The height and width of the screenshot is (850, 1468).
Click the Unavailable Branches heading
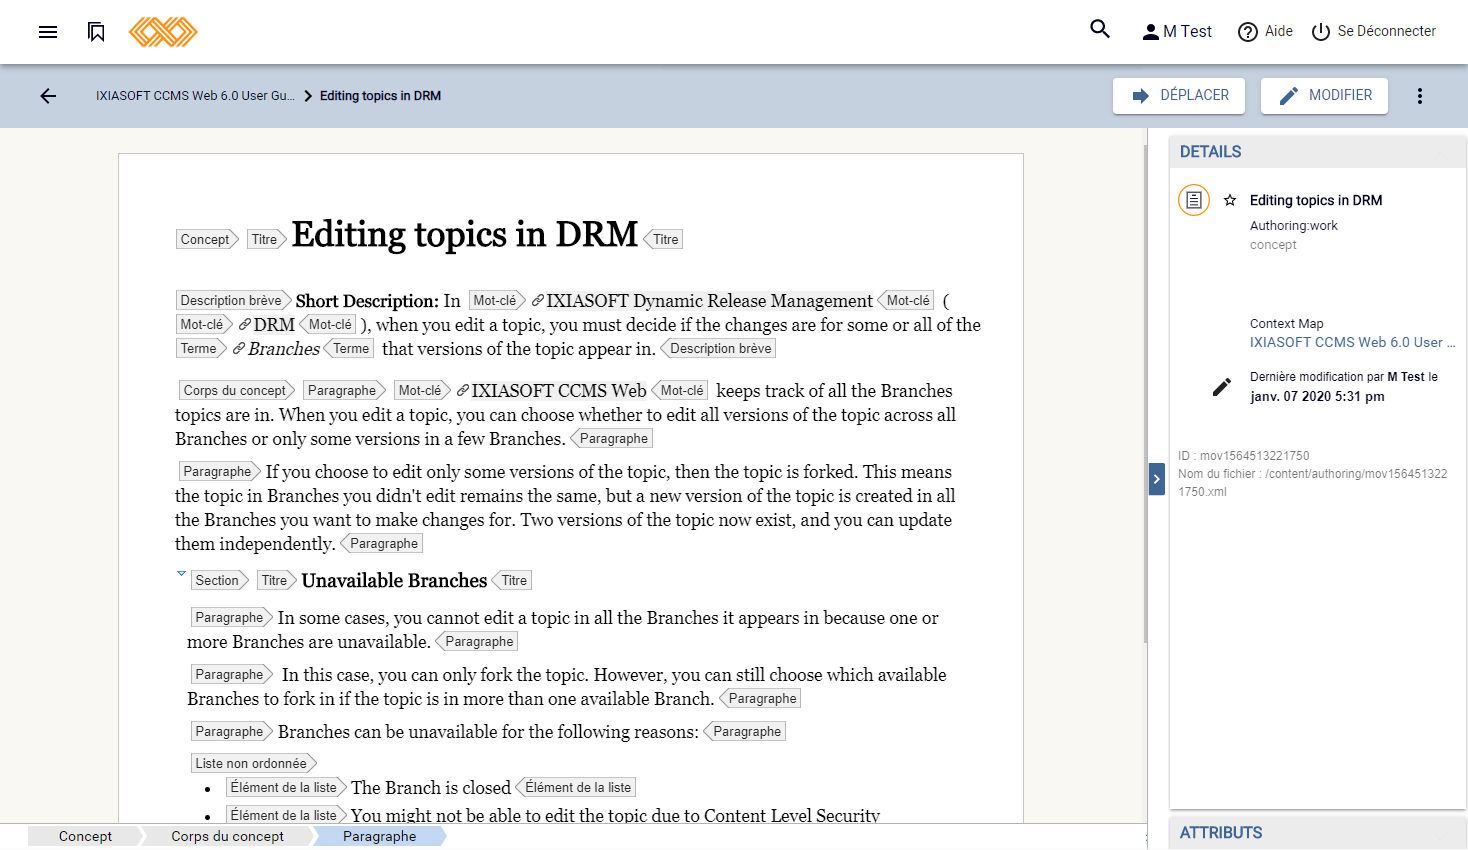[394, 580]
